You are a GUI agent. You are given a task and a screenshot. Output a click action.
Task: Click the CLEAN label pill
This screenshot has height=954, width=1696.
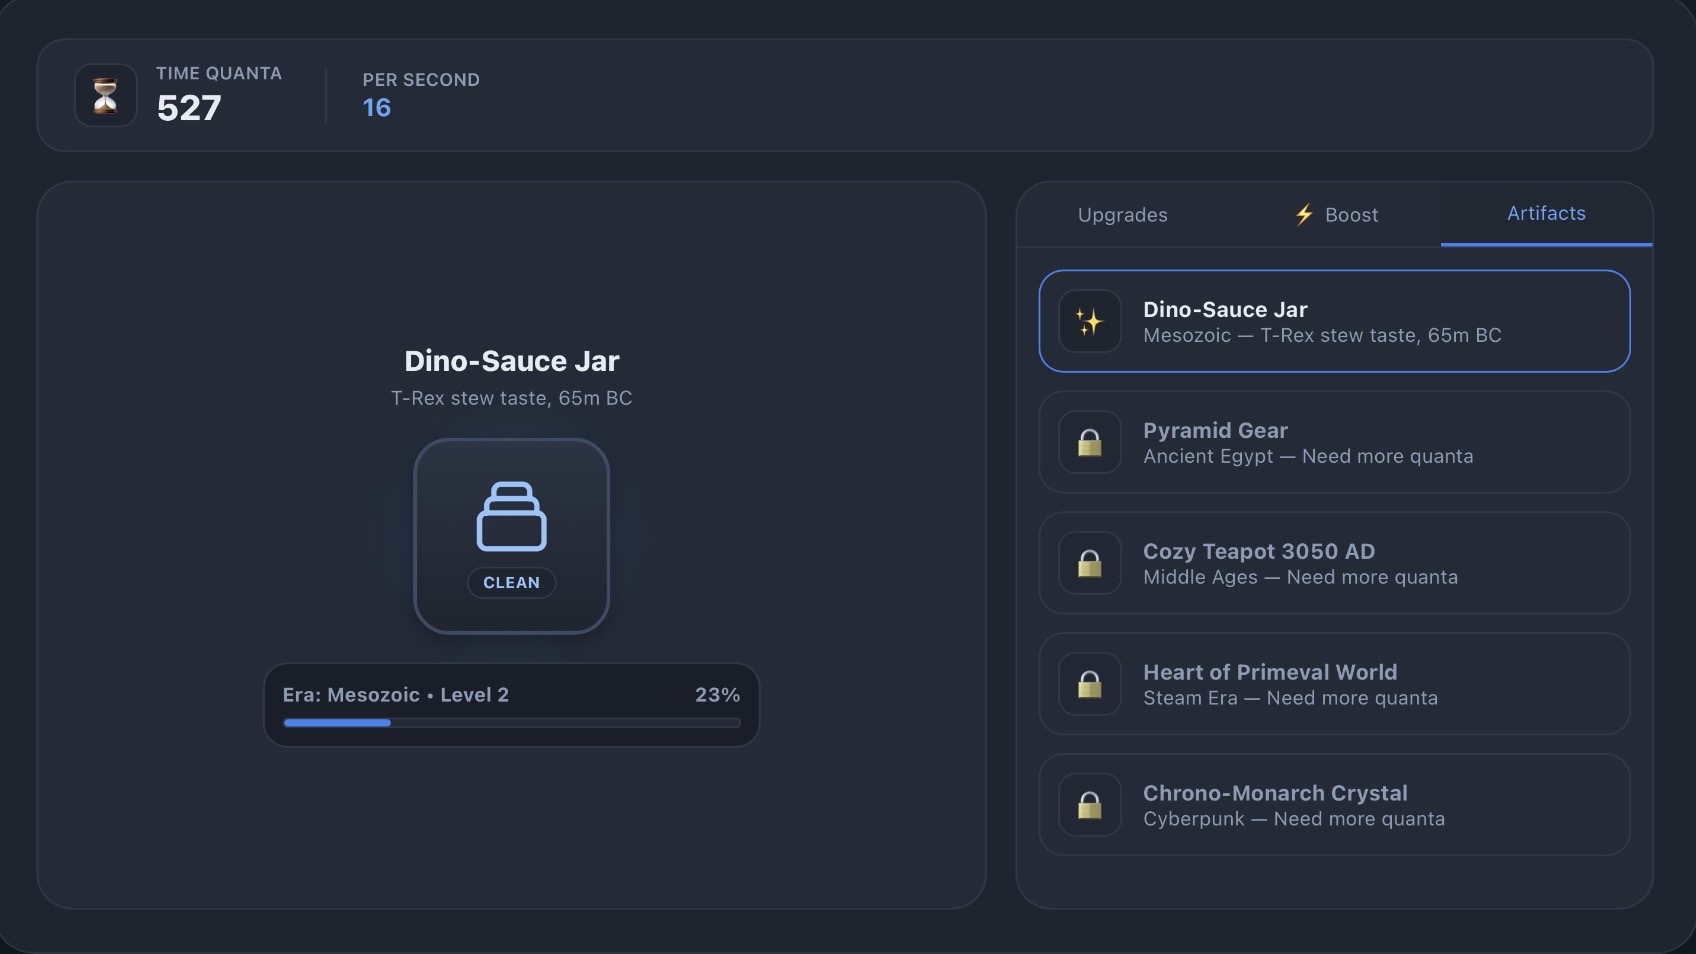512,583
